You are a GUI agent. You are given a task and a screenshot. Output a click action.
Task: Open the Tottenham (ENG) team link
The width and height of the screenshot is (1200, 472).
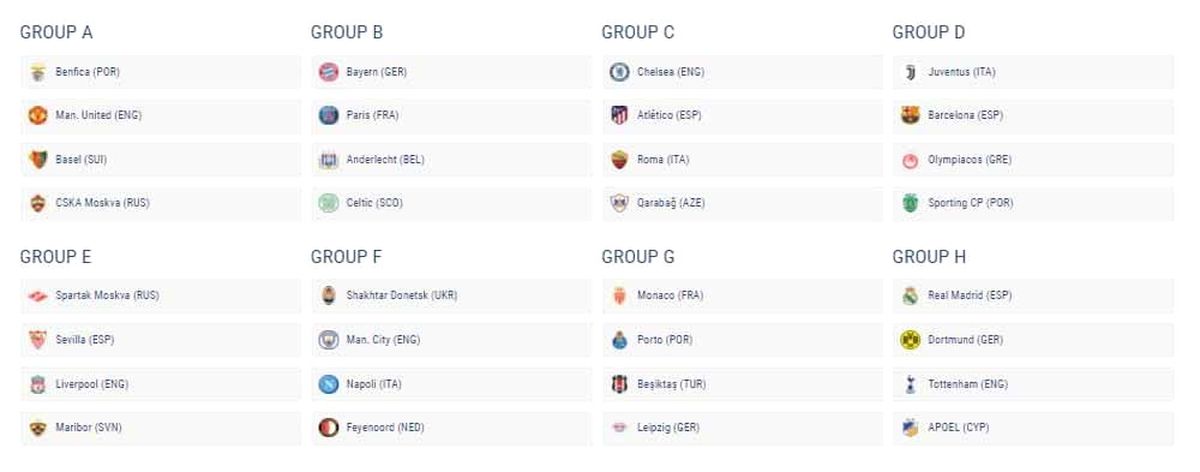tap(969, 384)
